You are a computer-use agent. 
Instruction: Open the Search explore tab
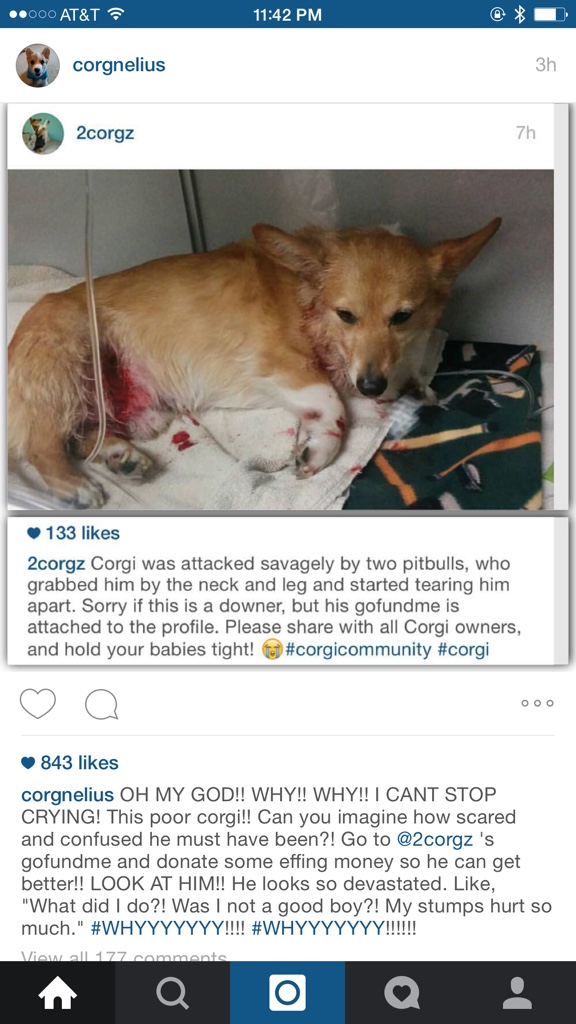[x=172, y=993]
